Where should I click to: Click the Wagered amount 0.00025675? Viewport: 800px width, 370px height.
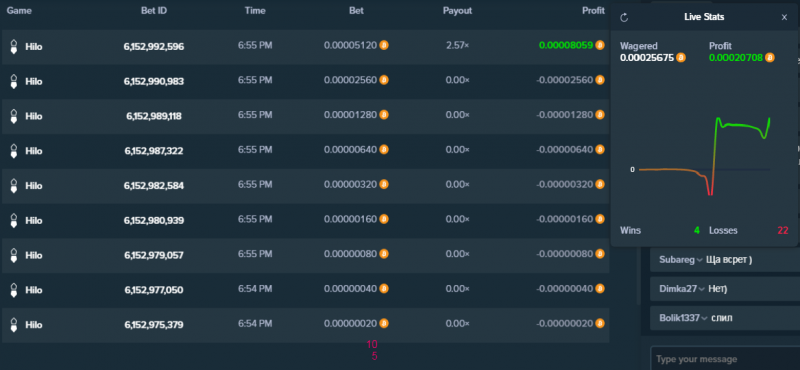(x=647, y=58)
